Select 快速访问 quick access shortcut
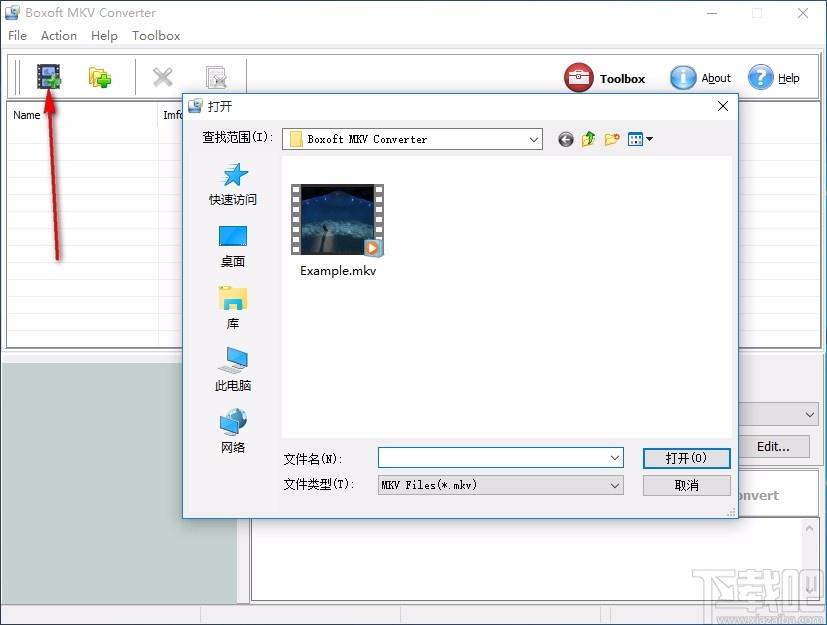This screenshot has width=827, height=625. (x=233, y=184)
